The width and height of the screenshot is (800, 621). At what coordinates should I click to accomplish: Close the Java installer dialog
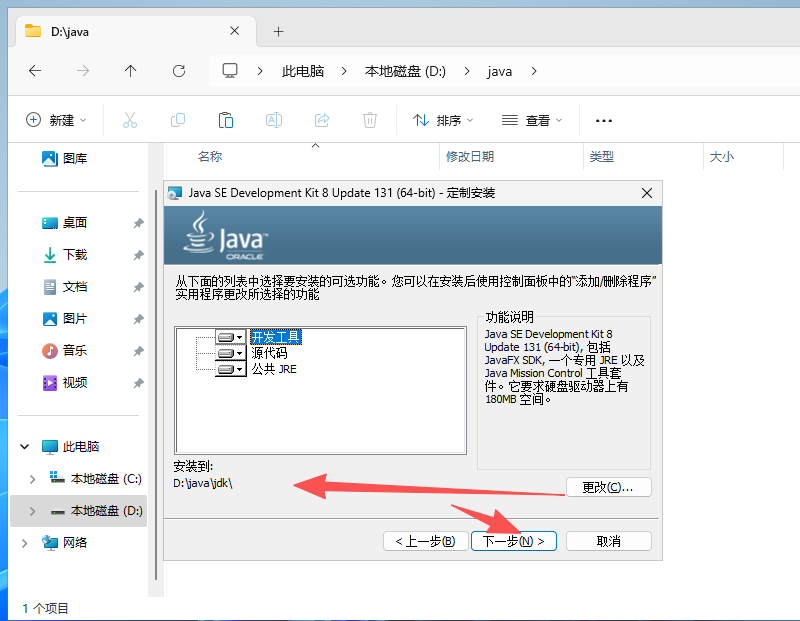(x=646, y=193)
